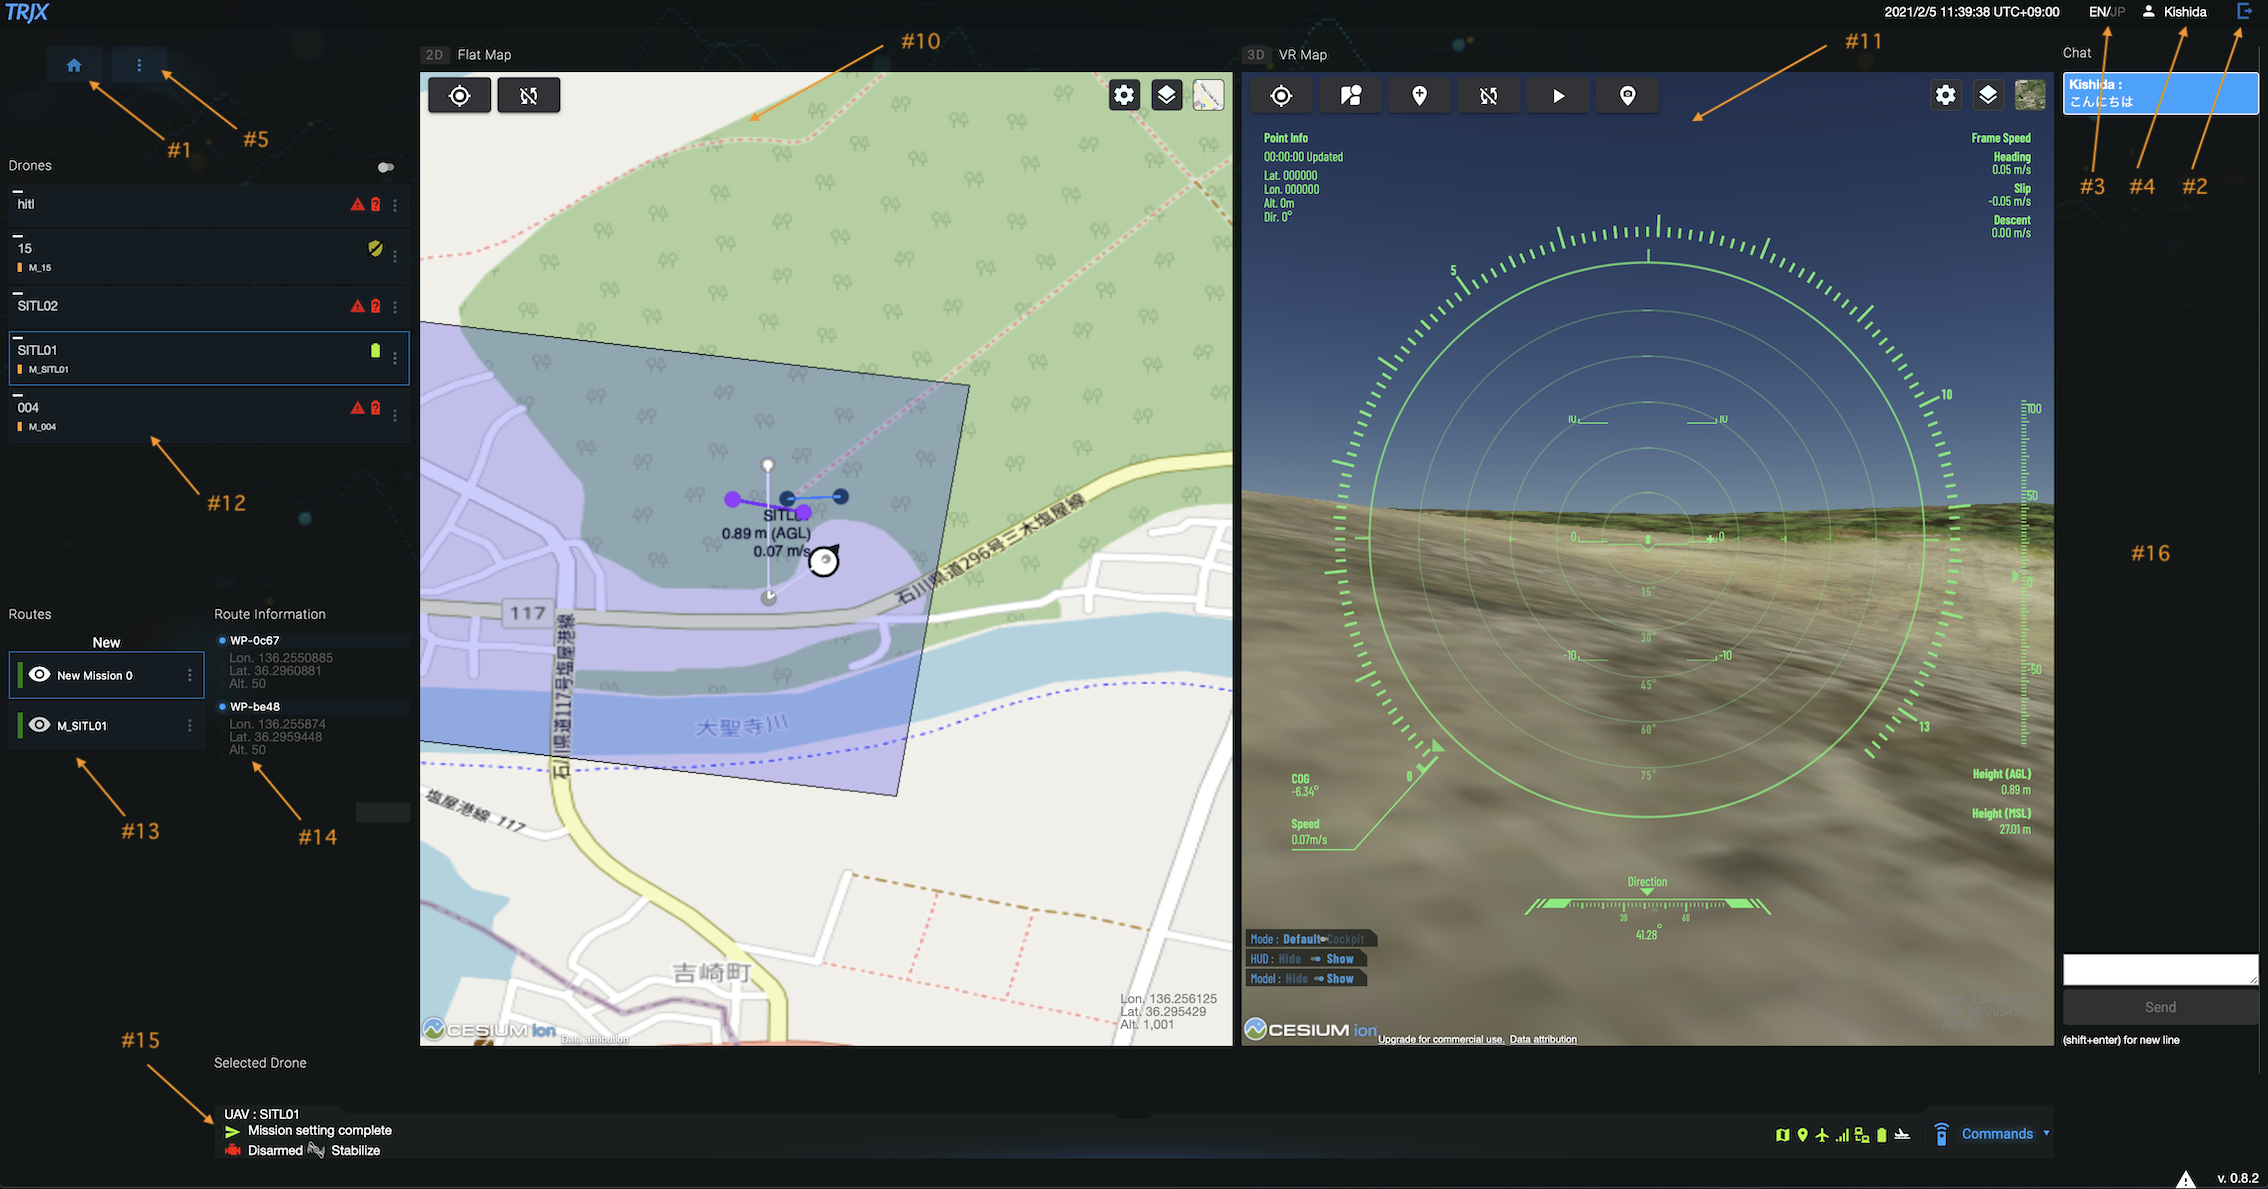Click the logout icon at top right
The width and height of the screenshot is (2268, 1189).
tap(2244, 12)
